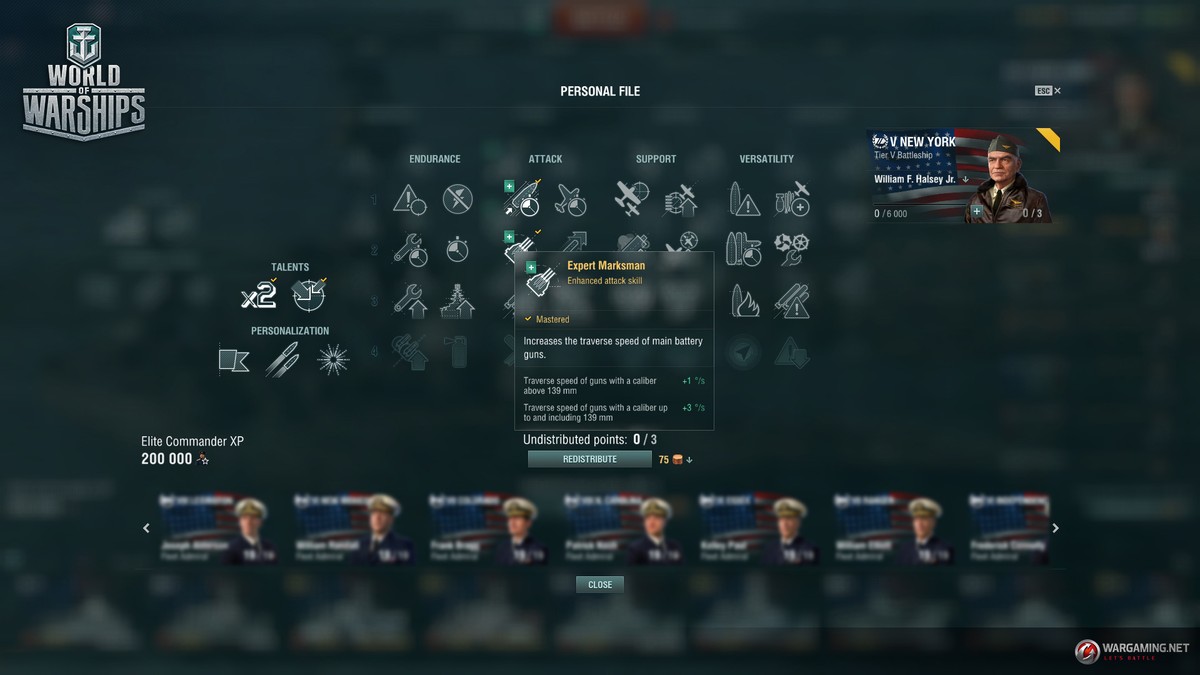This screenshot has width=1200, height=675.
Task: Select the shell with flame Versatility skill
Action: (x=745, y=301)
